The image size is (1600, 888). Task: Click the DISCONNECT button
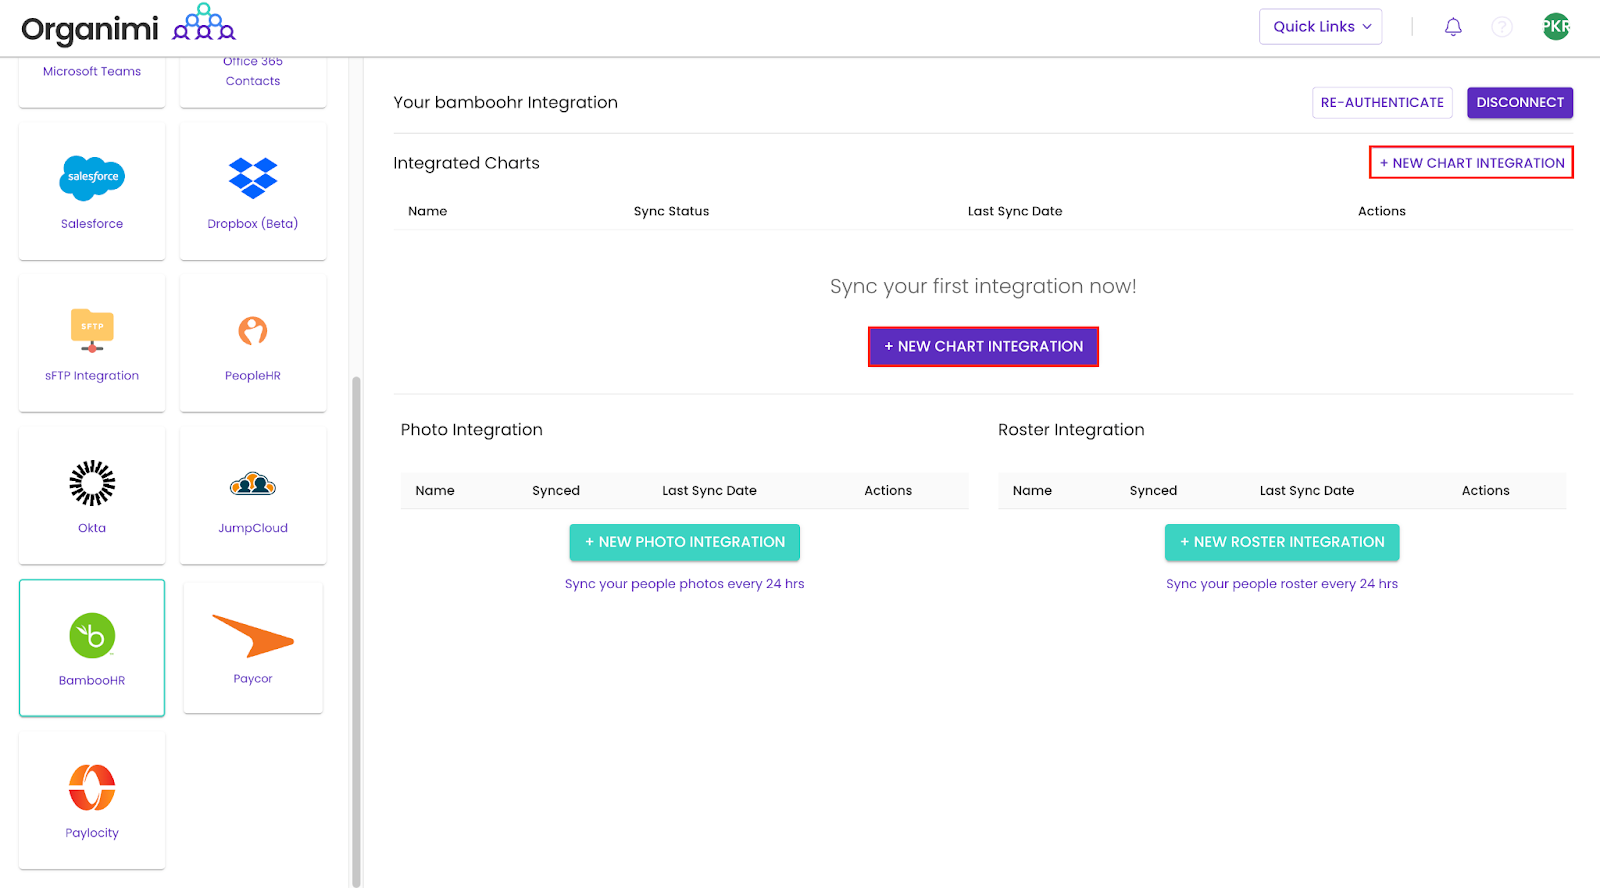pos(1520,102)
